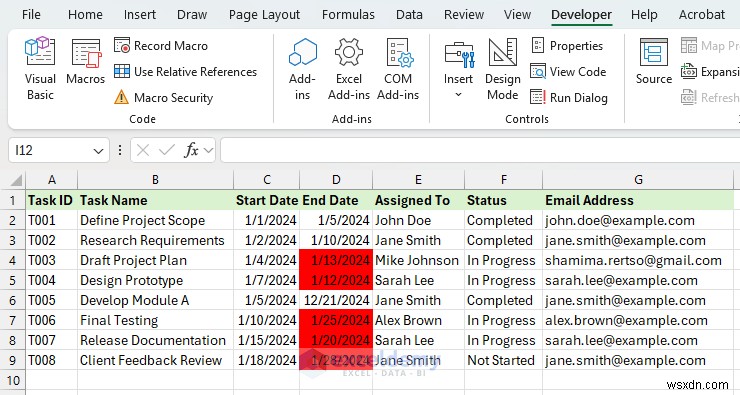This screenshot has width=740, height=395.
Task: Click red cell '1/12/2024'
Action: (x=336, y=280)
